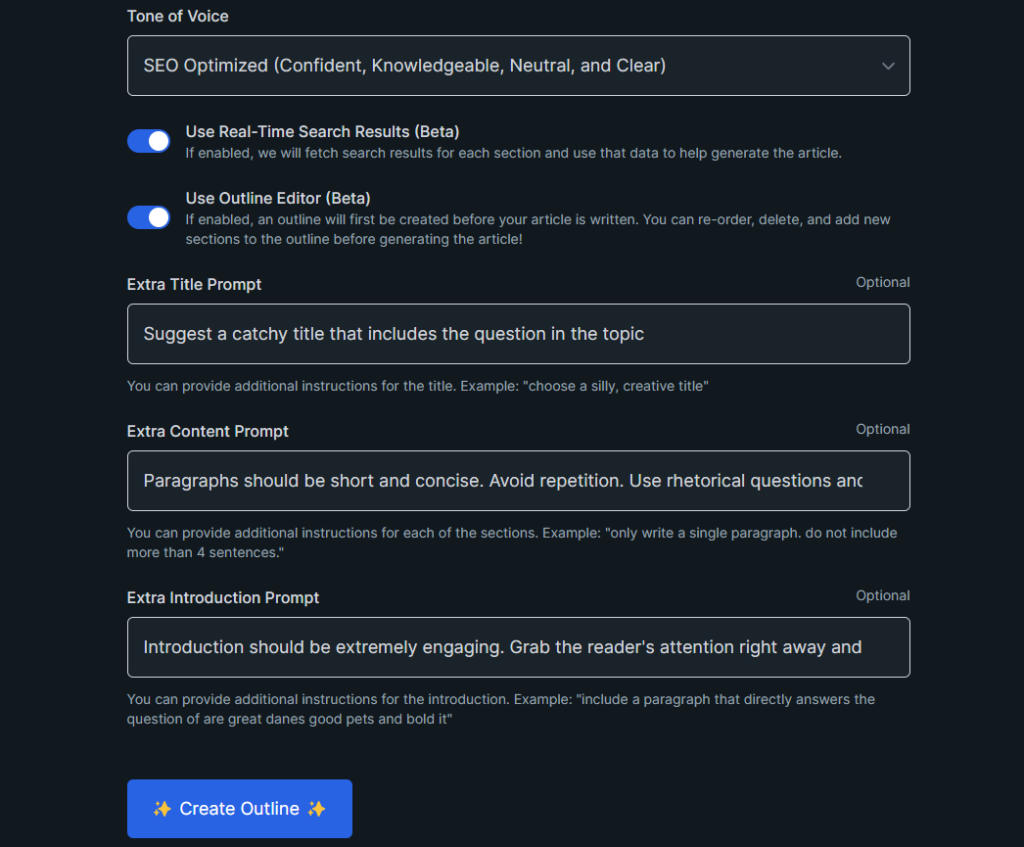
Task: Click the Optional tag beside Extra Title Prompt
Action: click(x=882, y=283)
